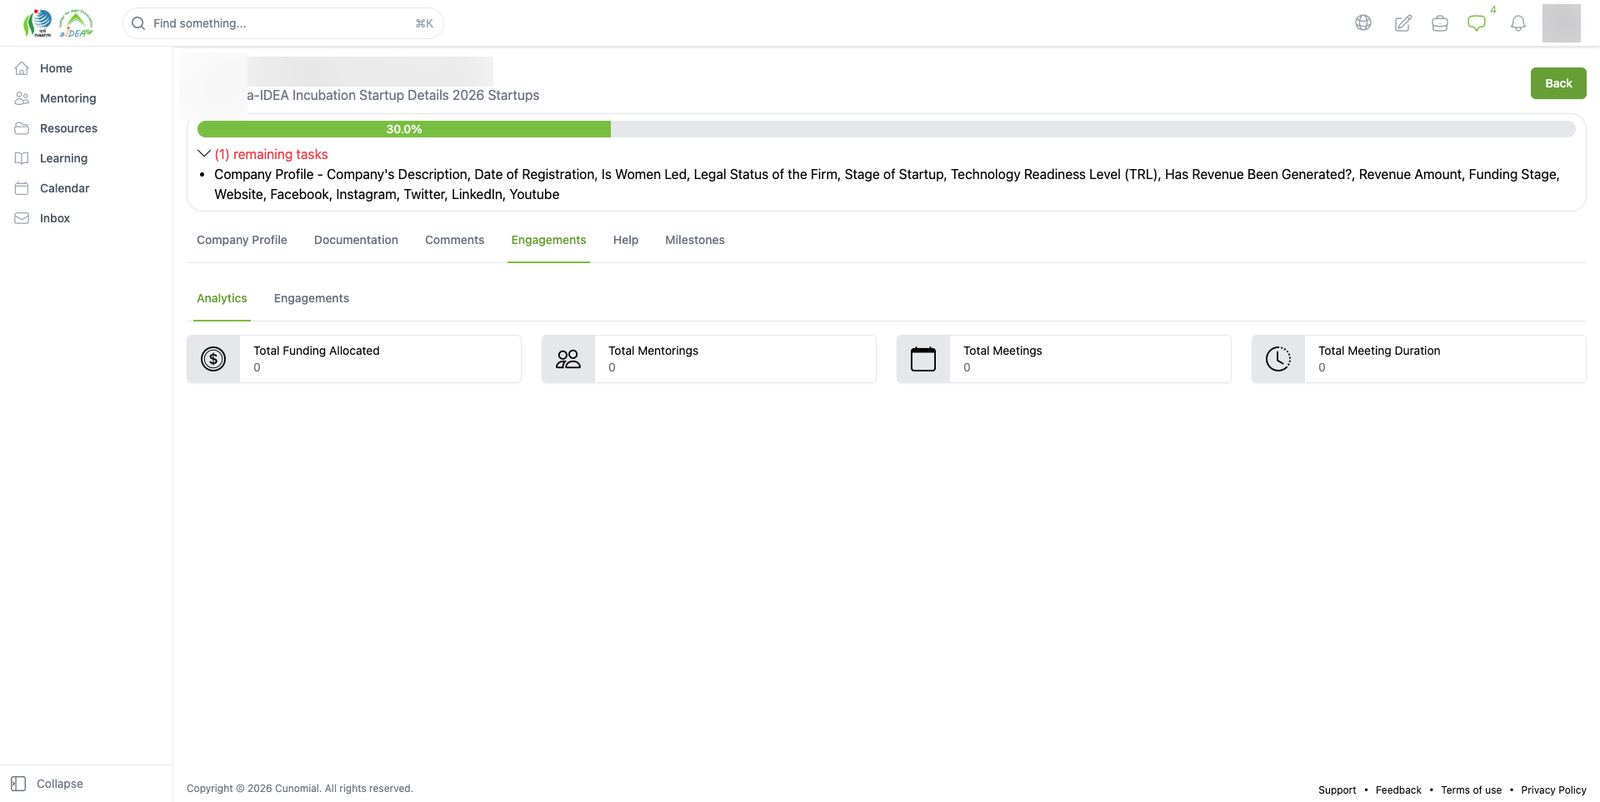Screen dimensions: 1600x802
Task: Click the Inbox envelope icon
Action: point(22,218)
